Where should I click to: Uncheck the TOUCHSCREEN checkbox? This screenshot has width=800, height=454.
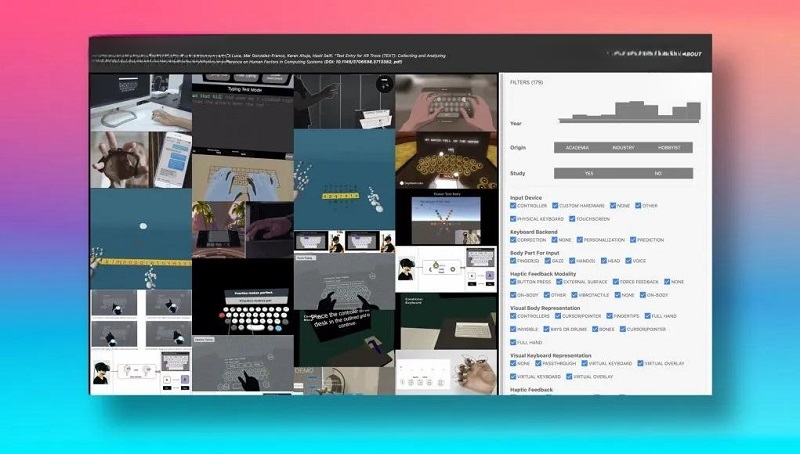tap(572, 219)
